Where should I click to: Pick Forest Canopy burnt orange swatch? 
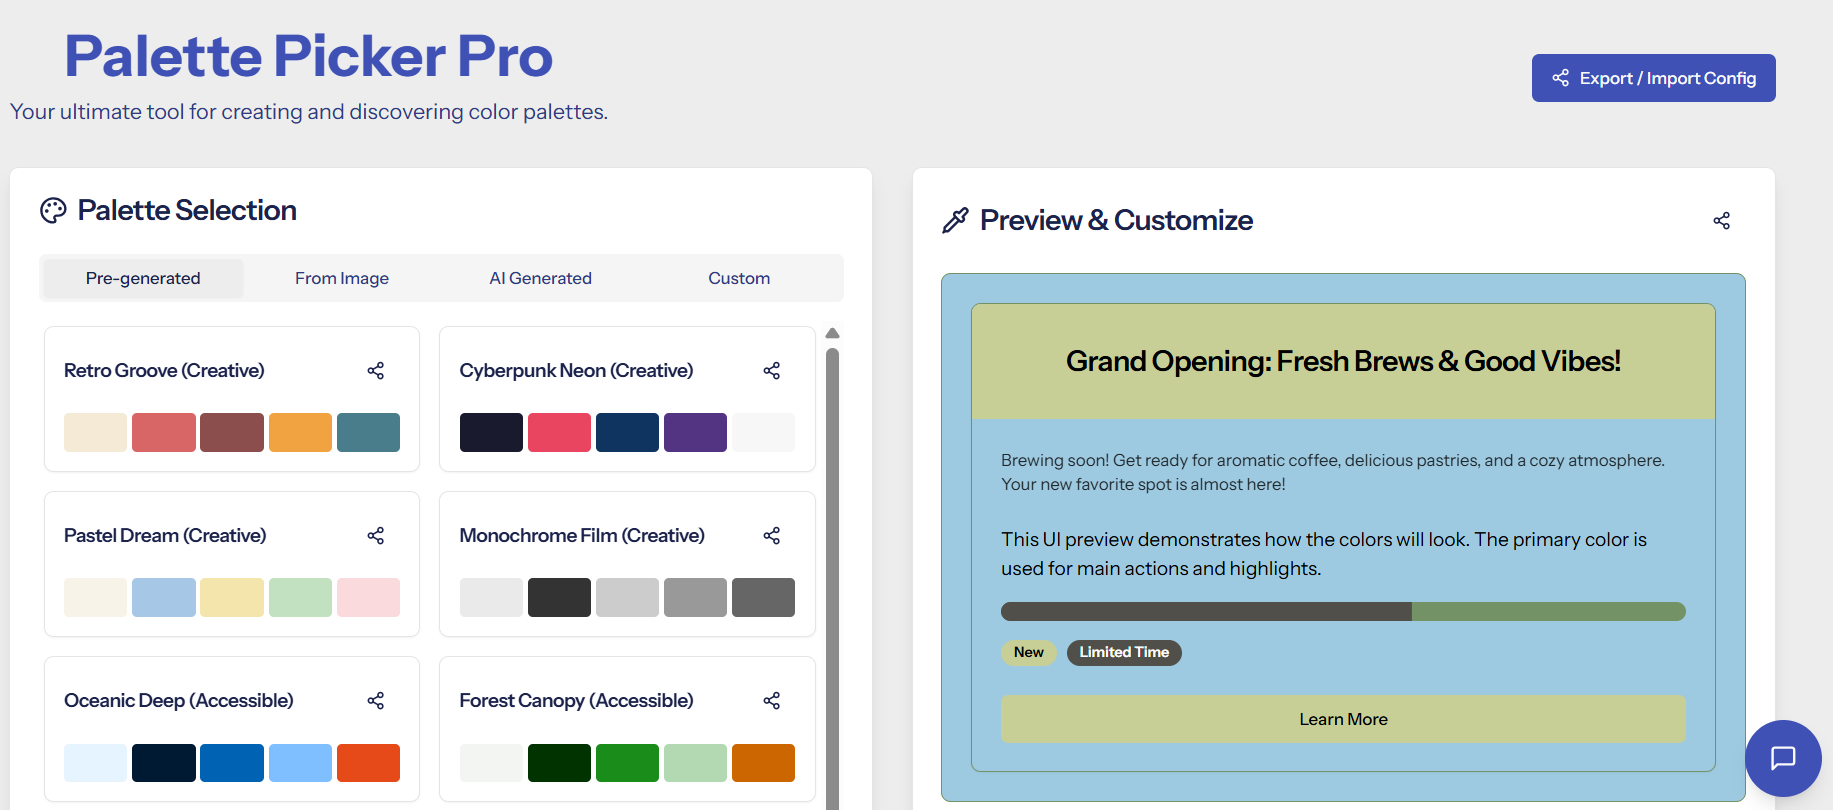(763, 763)
